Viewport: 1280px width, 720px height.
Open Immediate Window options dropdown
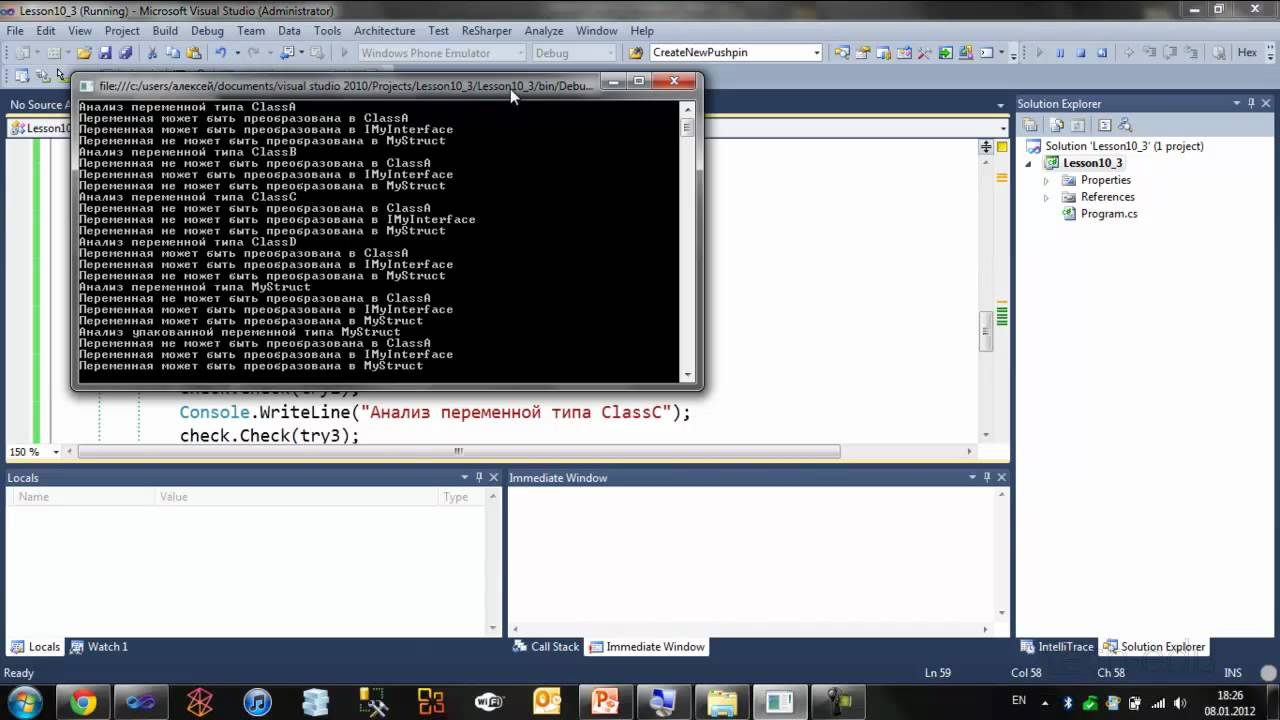coord(972,478)
